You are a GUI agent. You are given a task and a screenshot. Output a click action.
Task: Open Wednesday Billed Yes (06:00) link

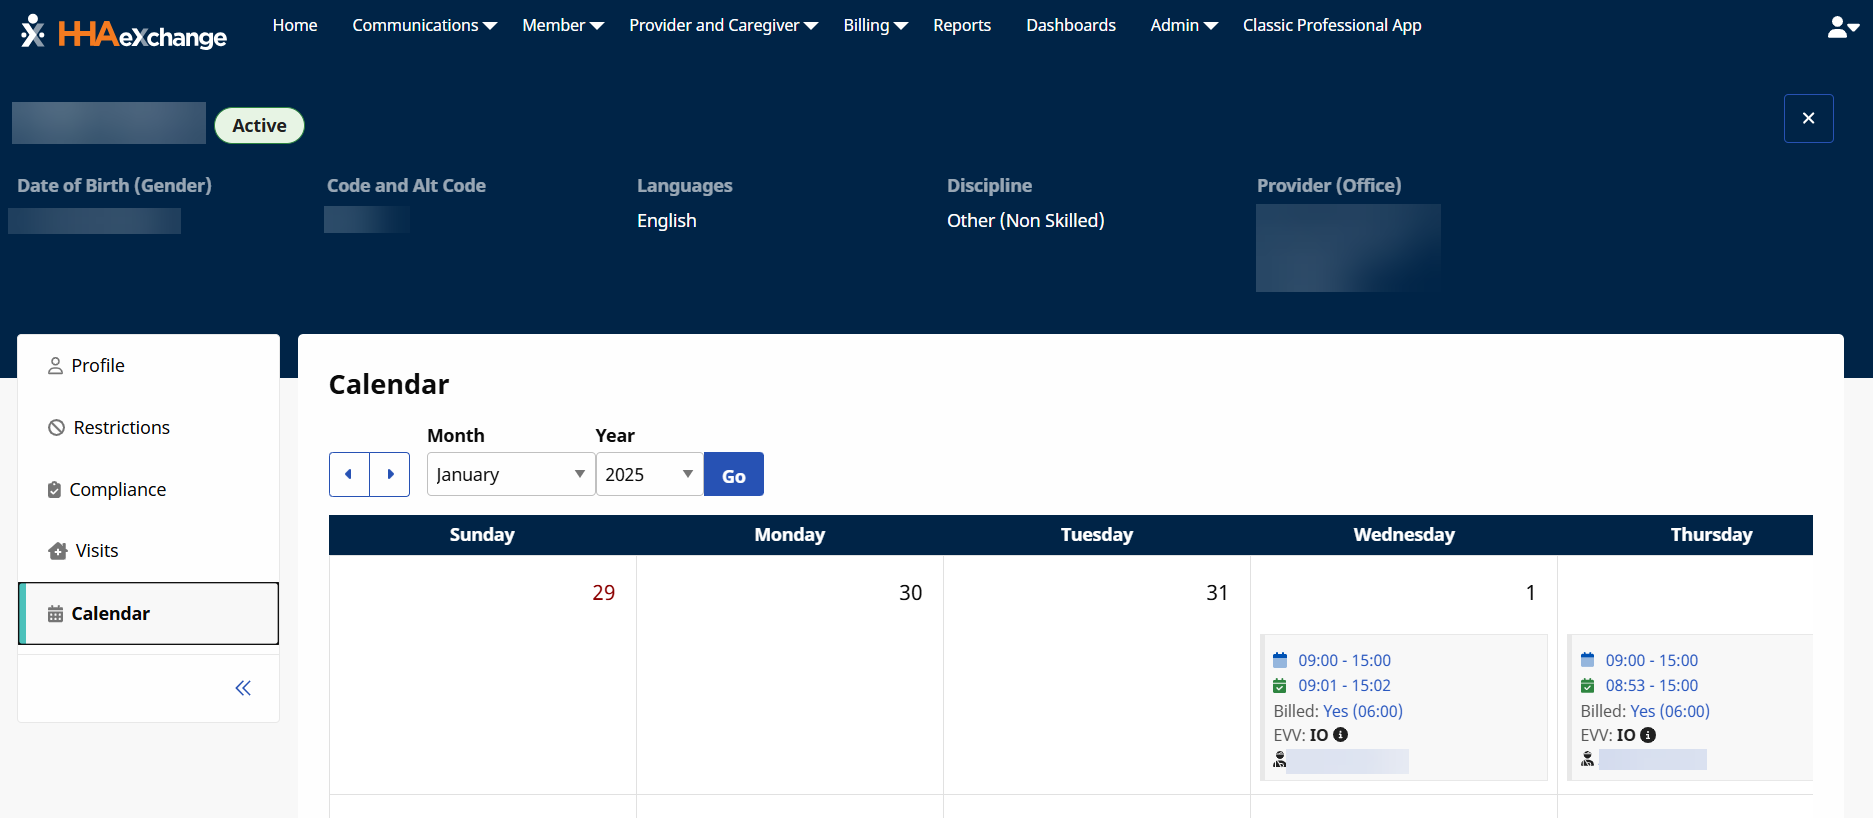tap(1363, 711)
